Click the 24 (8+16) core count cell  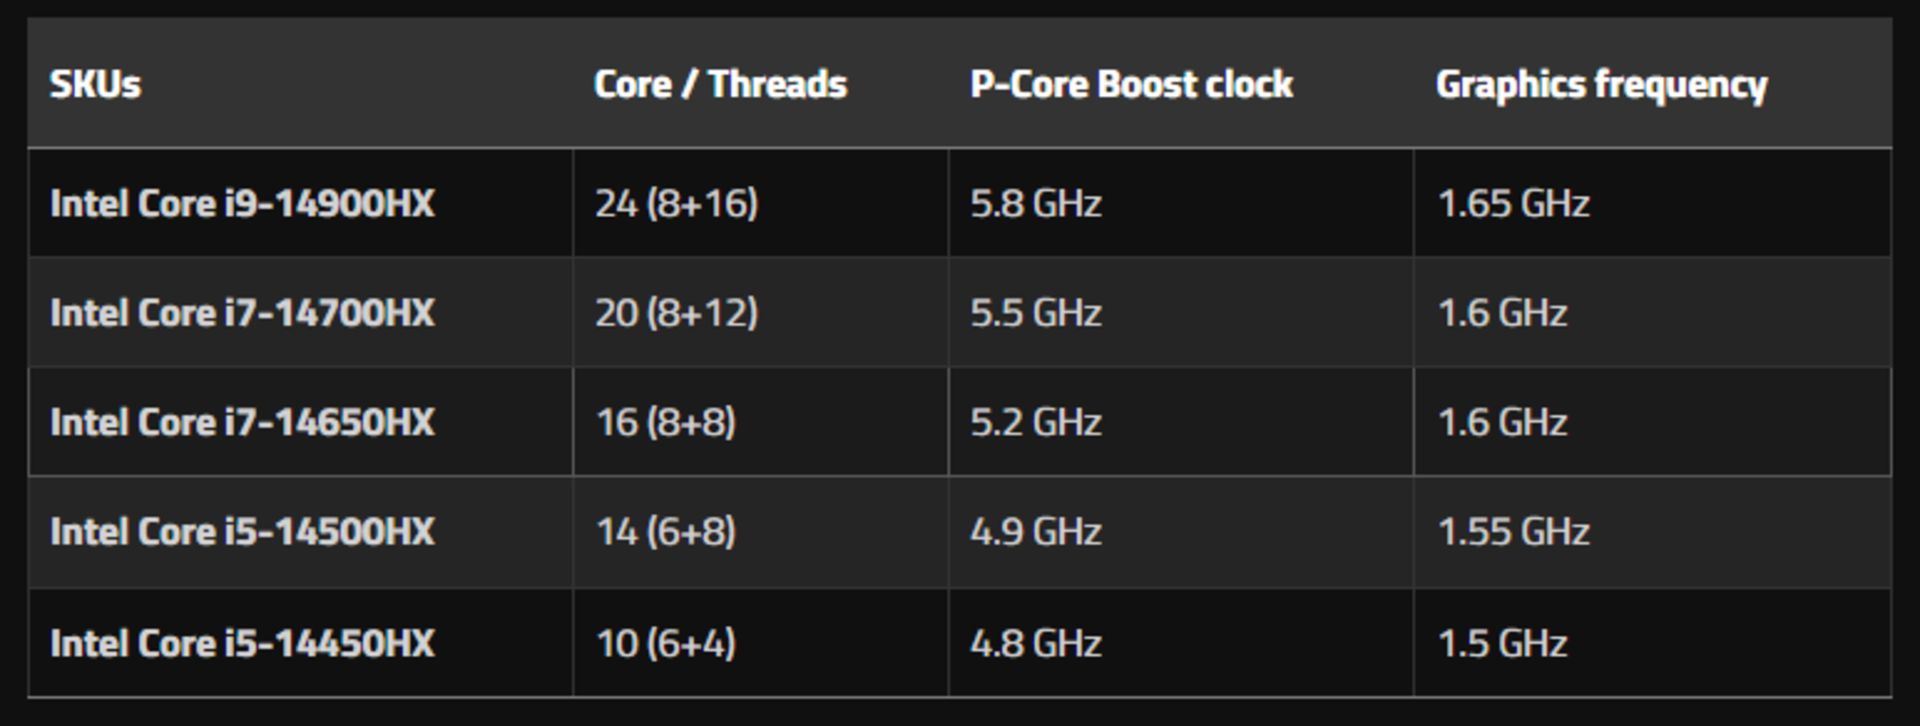pos(677,203)
